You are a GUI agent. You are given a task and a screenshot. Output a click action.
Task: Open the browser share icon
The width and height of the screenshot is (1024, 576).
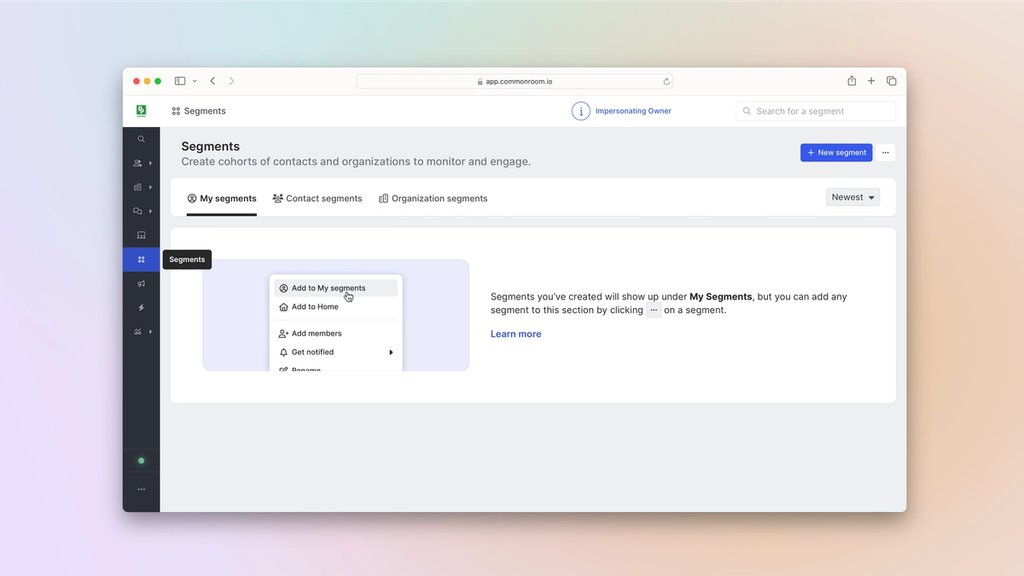click(x=852, y=80)
